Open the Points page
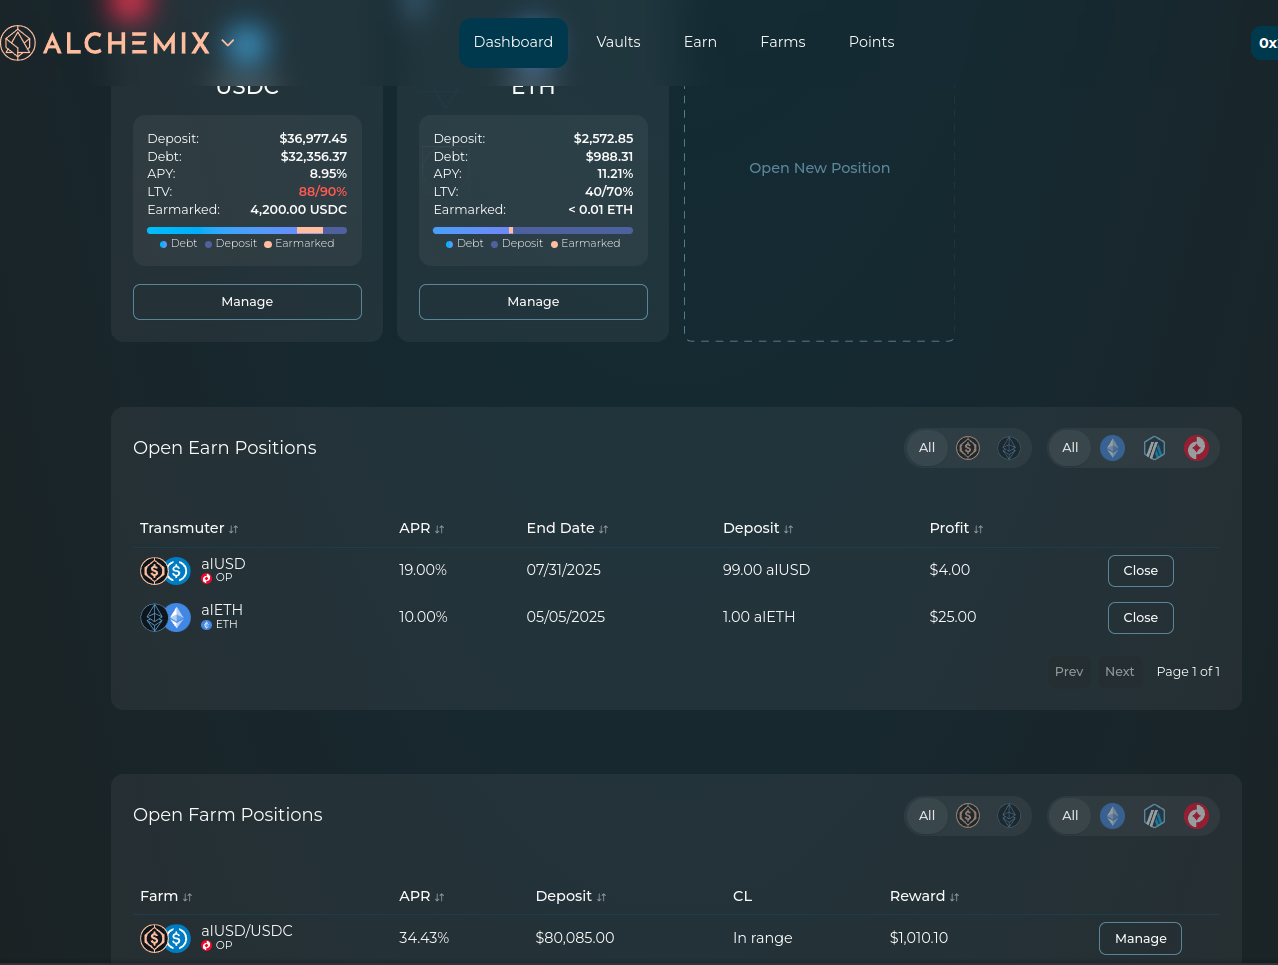Viewport: 1278px width, 965px height. coord(871,42)
